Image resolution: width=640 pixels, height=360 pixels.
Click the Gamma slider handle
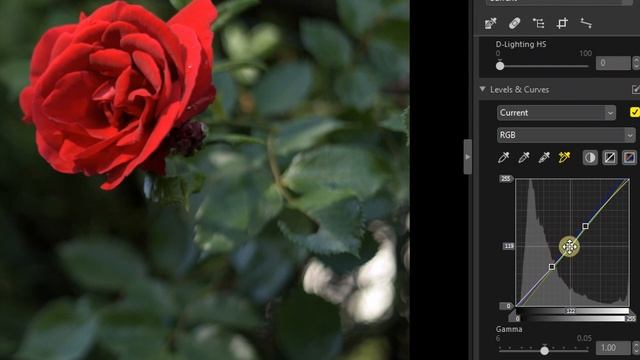click(x=544, y=351)
